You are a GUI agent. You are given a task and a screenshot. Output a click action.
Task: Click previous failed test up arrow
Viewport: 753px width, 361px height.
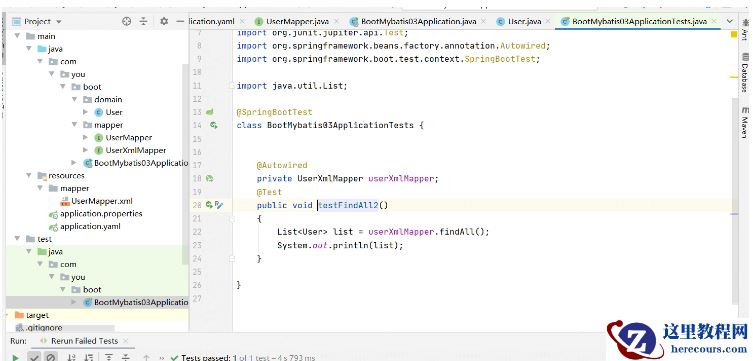pyautogui.click(x=146, y=358)
